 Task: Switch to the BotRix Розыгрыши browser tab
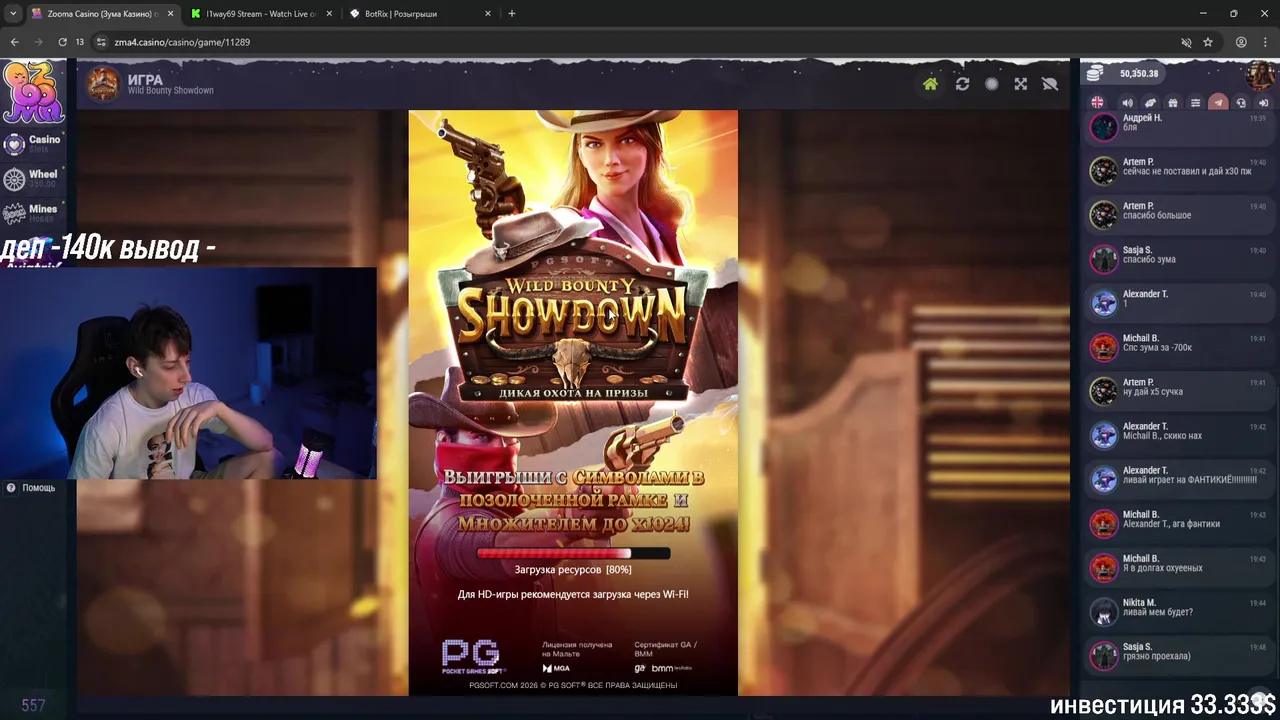420,14
